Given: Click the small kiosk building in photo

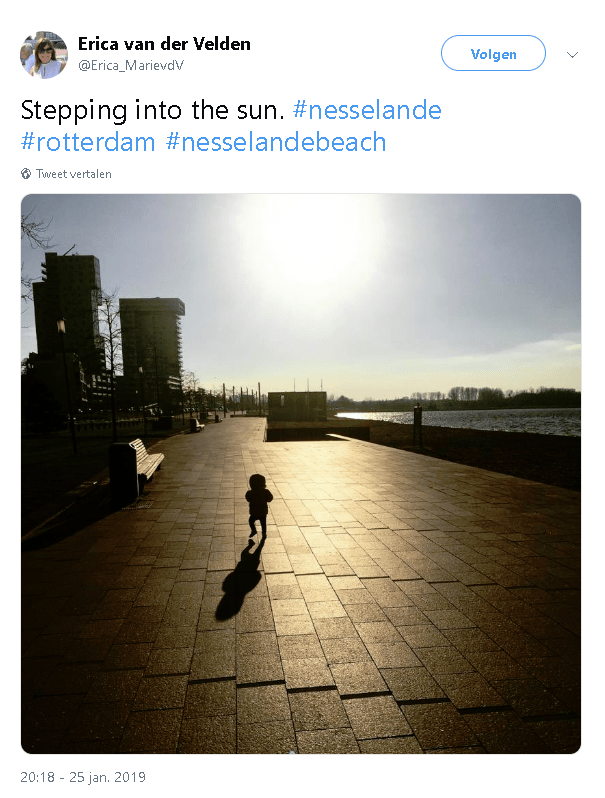Looking at the screenshot, I should pyautogui.click(x=297, y=406).
